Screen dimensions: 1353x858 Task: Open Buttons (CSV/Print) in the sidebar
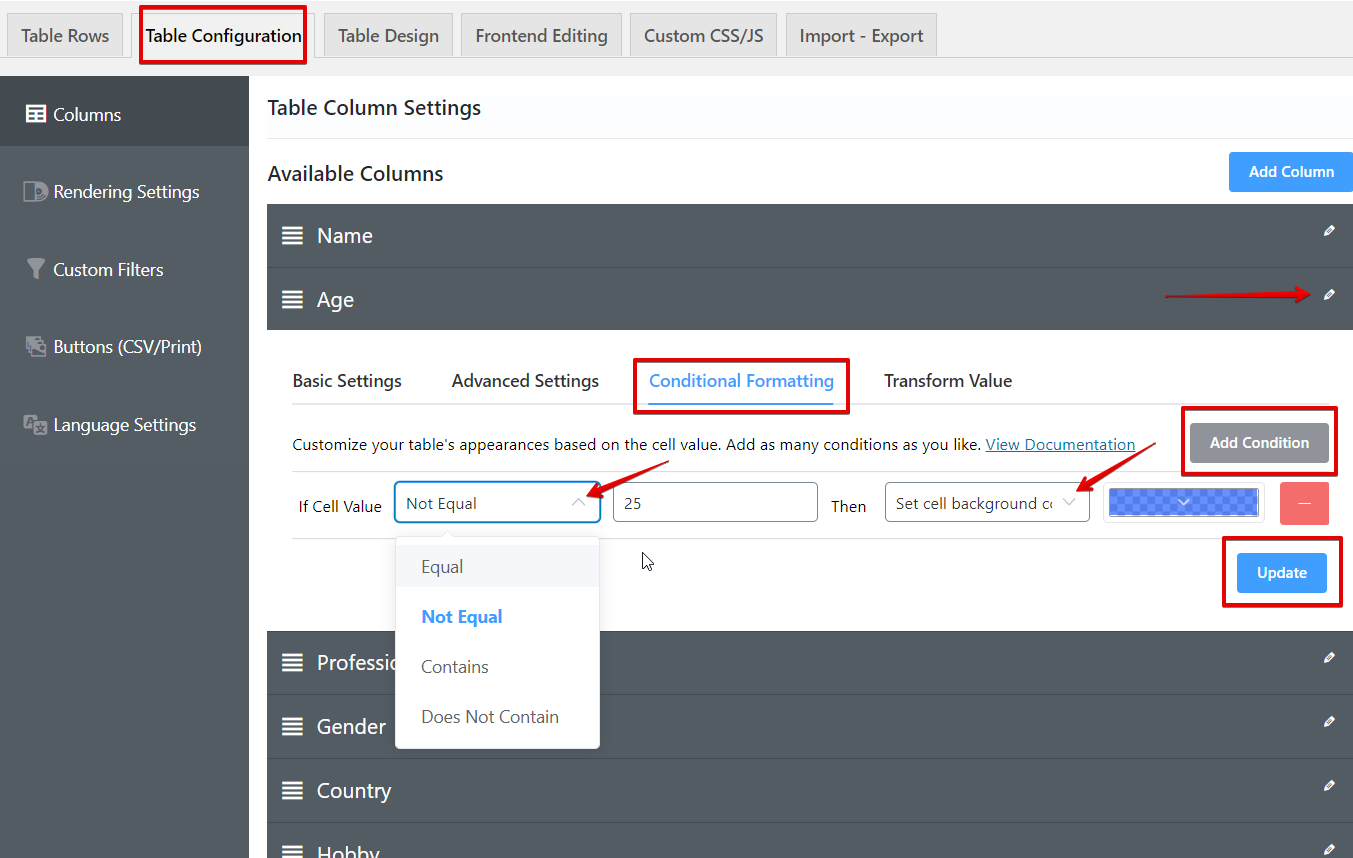click(x=124, y=347)
